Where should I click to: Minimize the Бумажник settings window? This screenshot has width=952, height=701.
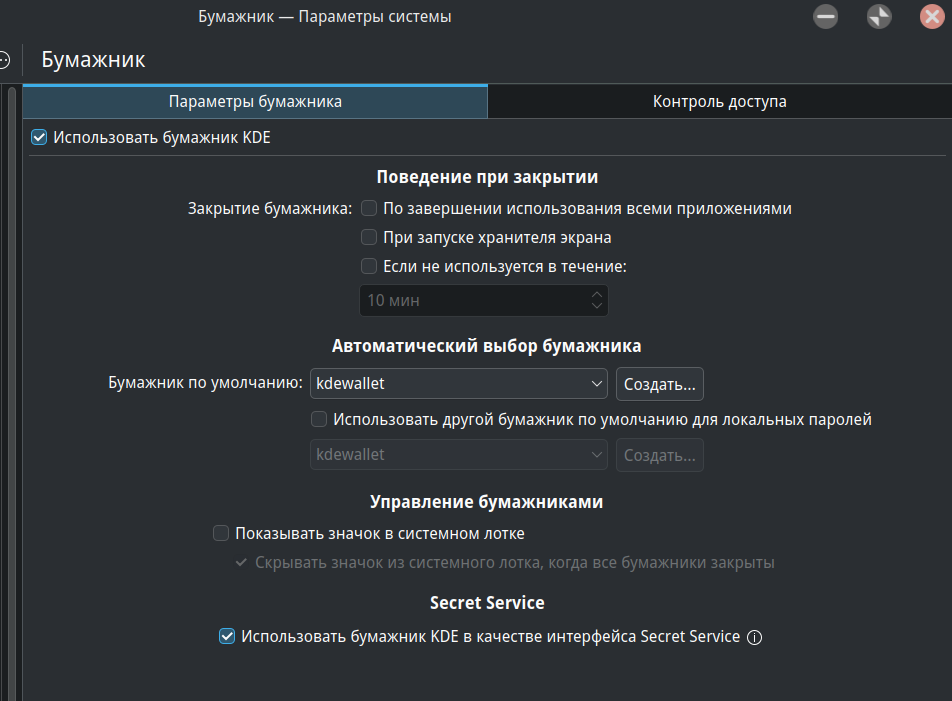pos(825,17)
